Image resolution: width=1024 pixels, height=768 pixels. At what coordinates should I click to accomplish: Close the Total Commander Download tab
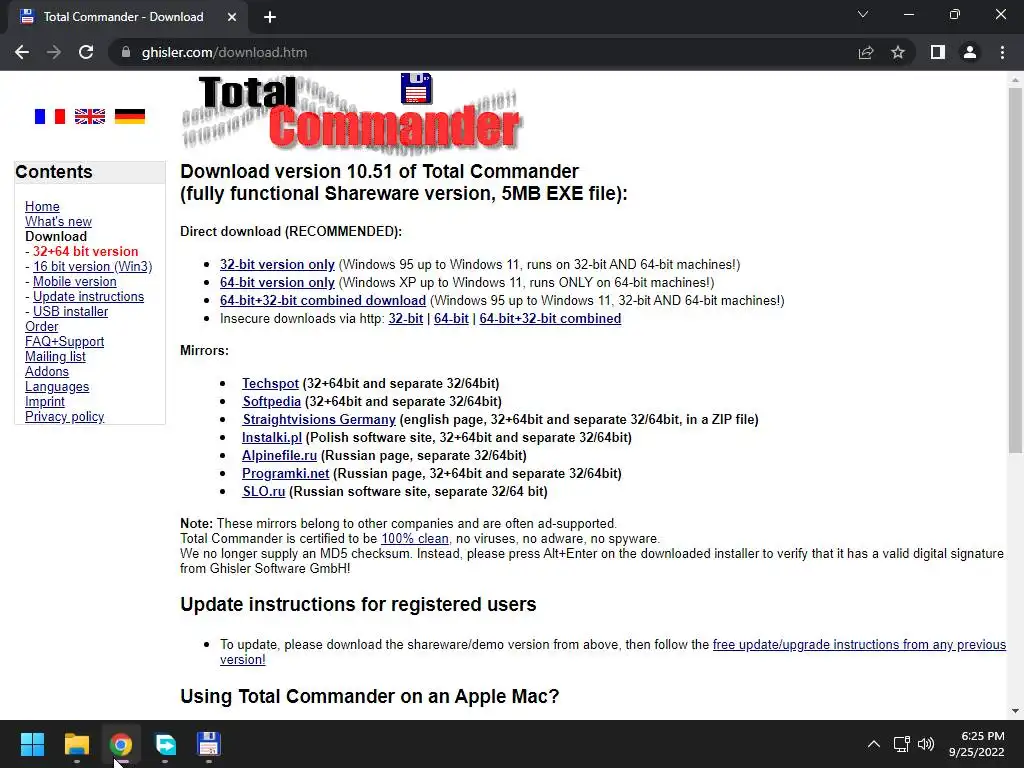pos(232,17)
